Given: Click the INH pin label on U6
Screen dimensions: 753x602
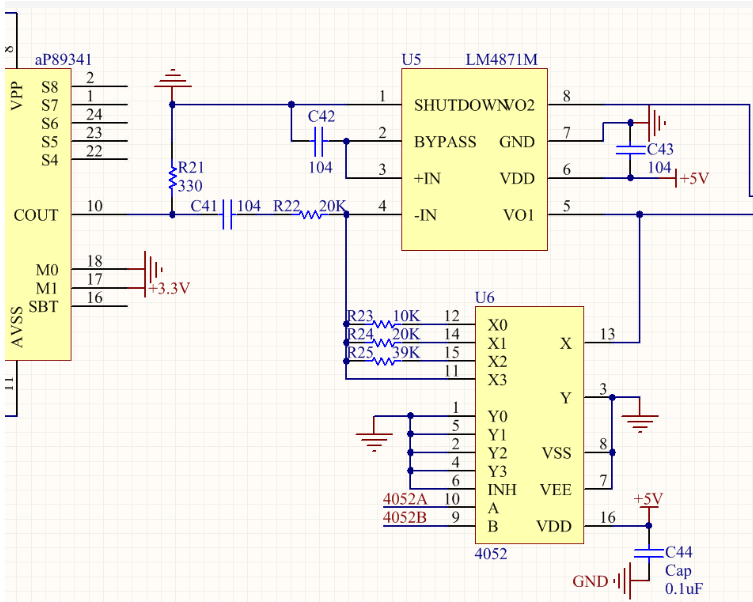Looking at the screenshot, I should tap(502, 490).
